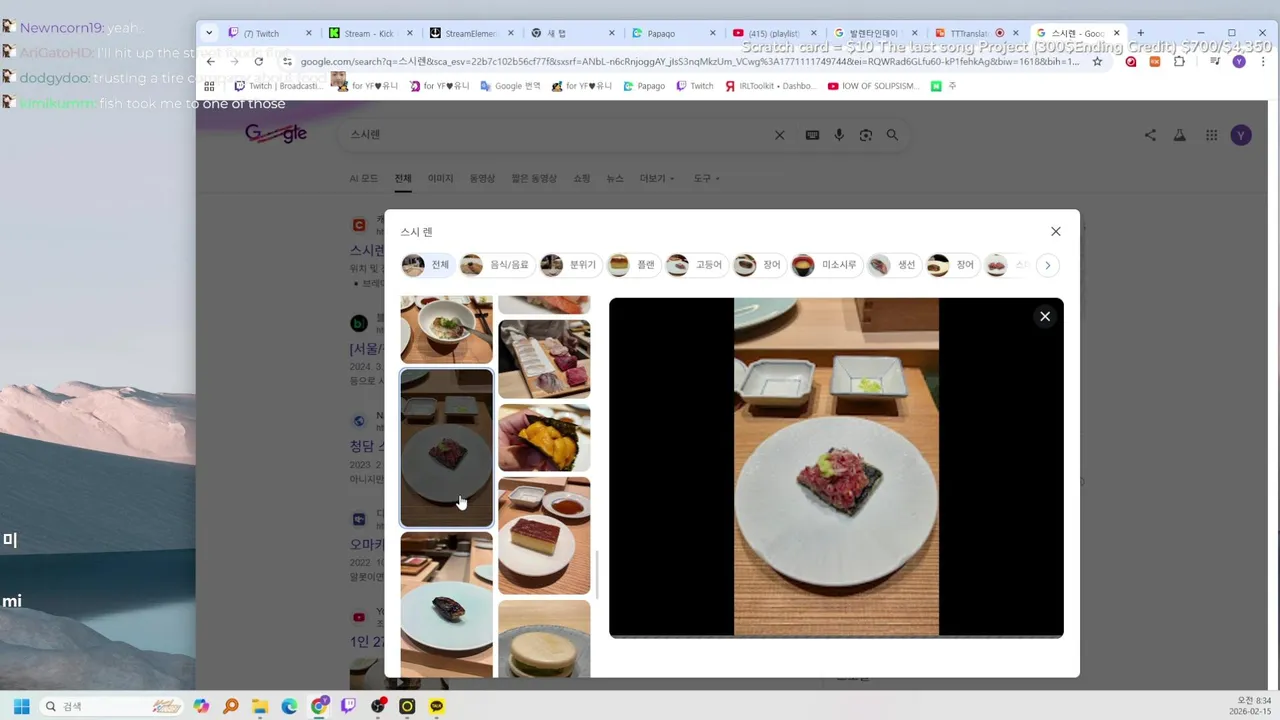Open the Chrome extensions puzzle icon

pos(1179,61)
